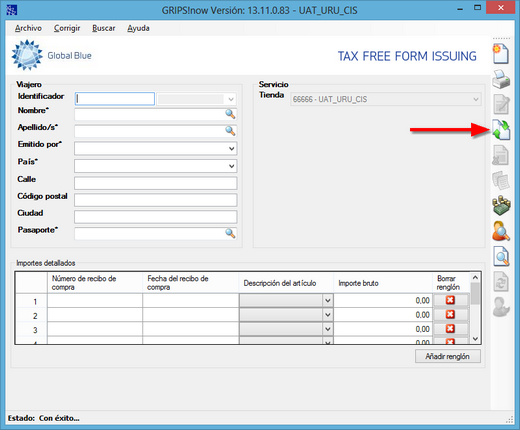The height and width of the screenshot is (430, 520).
Task: Open the Corregir menu
Action: click(67, 28)
